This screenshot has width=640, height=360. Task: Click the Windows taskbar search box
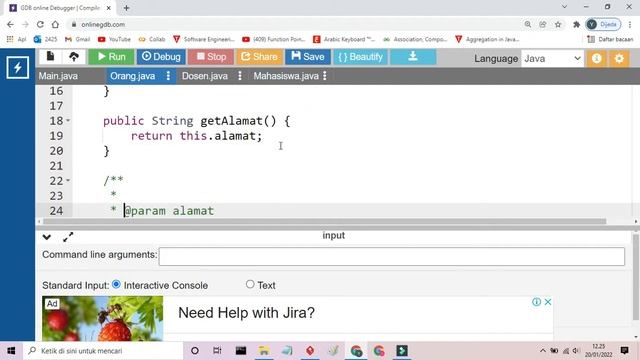click(x=104, y=351)
